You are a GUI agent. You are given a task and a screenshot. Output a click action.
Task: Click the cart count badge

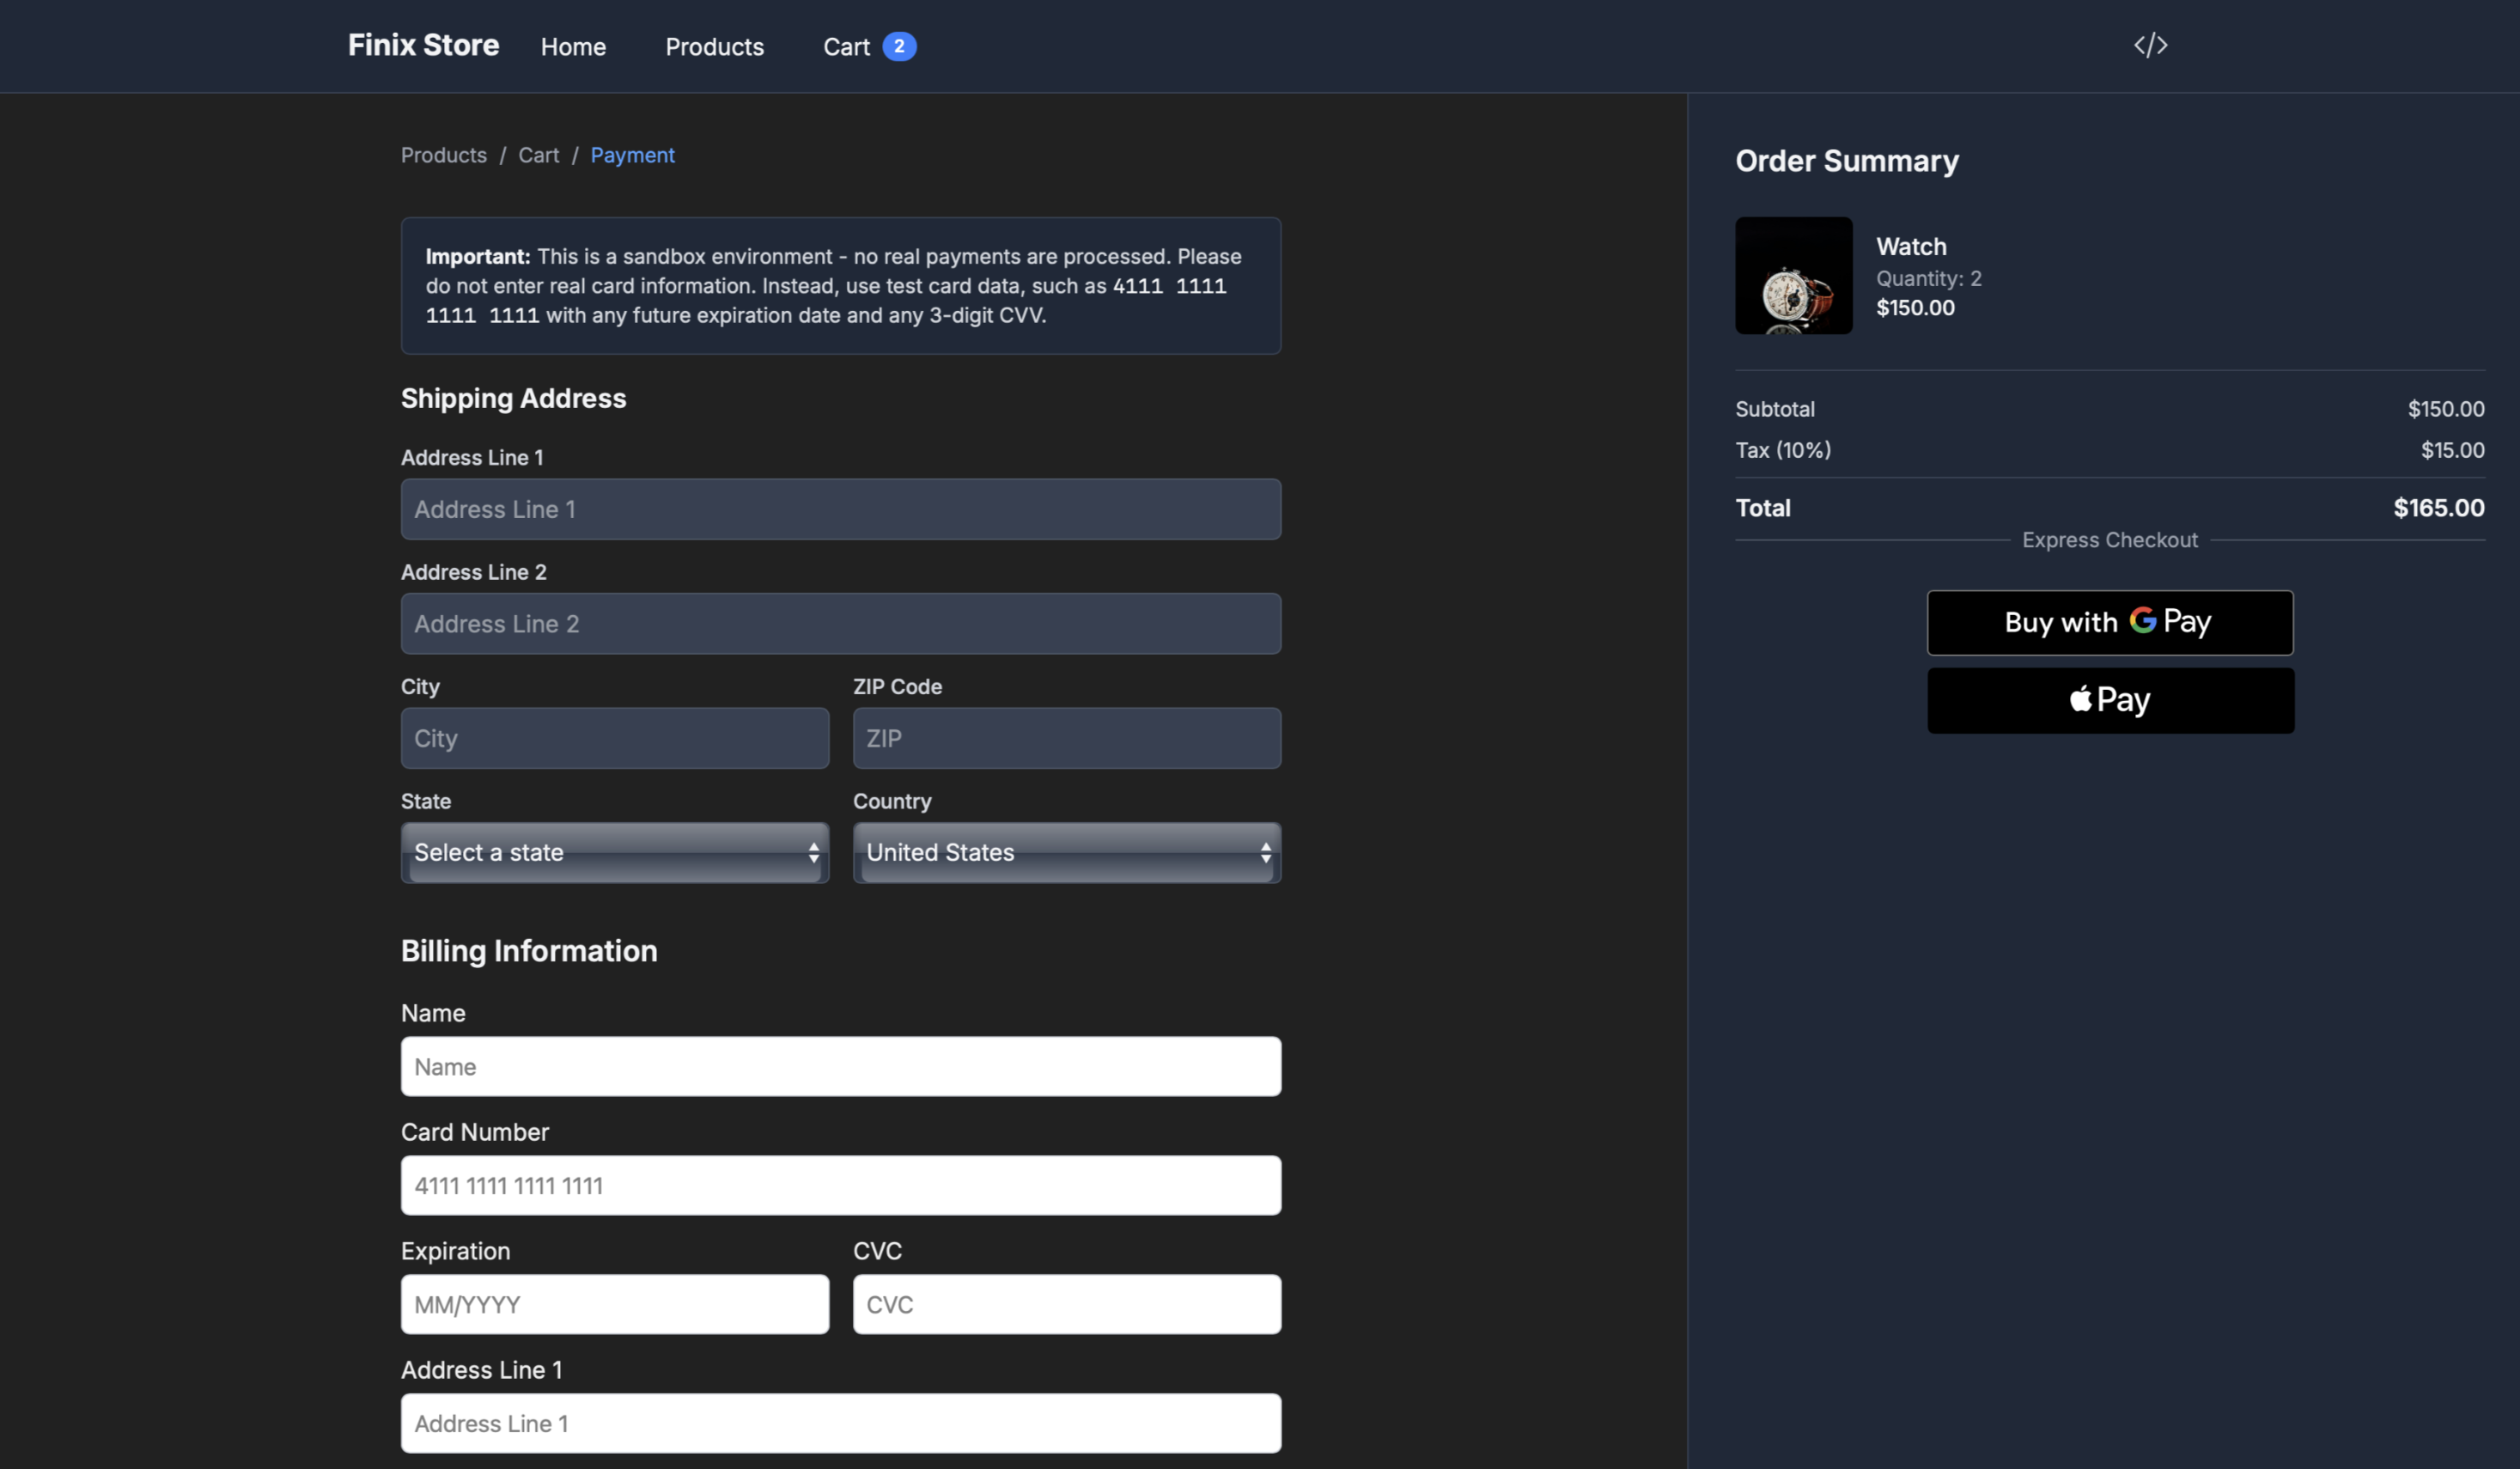[899, 46]
